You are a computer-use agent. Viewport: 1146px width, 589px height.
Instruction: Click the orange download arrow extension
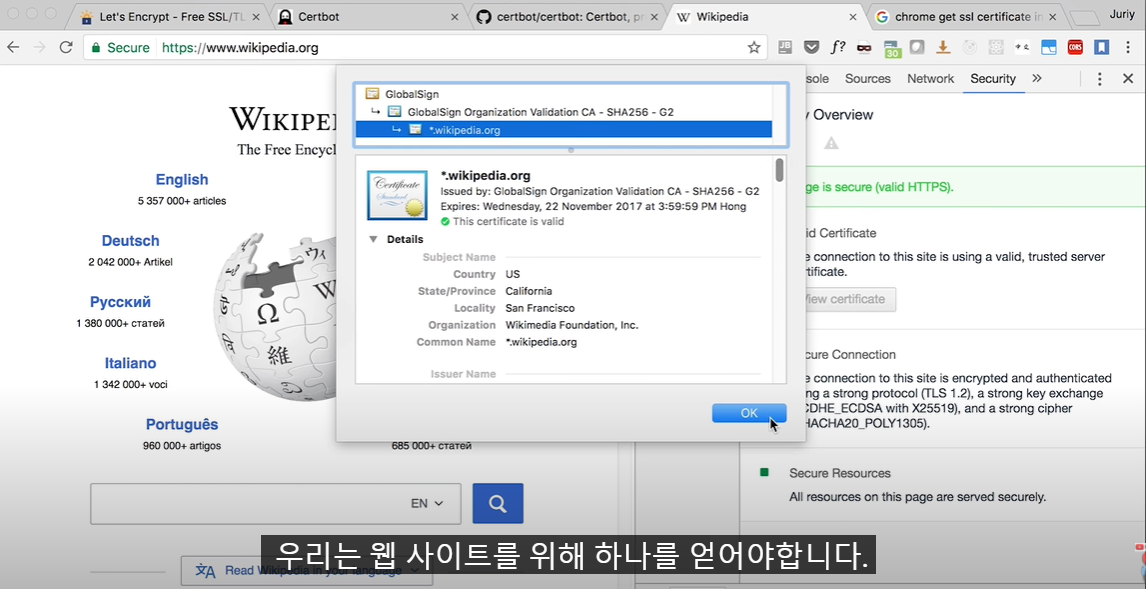tap(943, 48)
